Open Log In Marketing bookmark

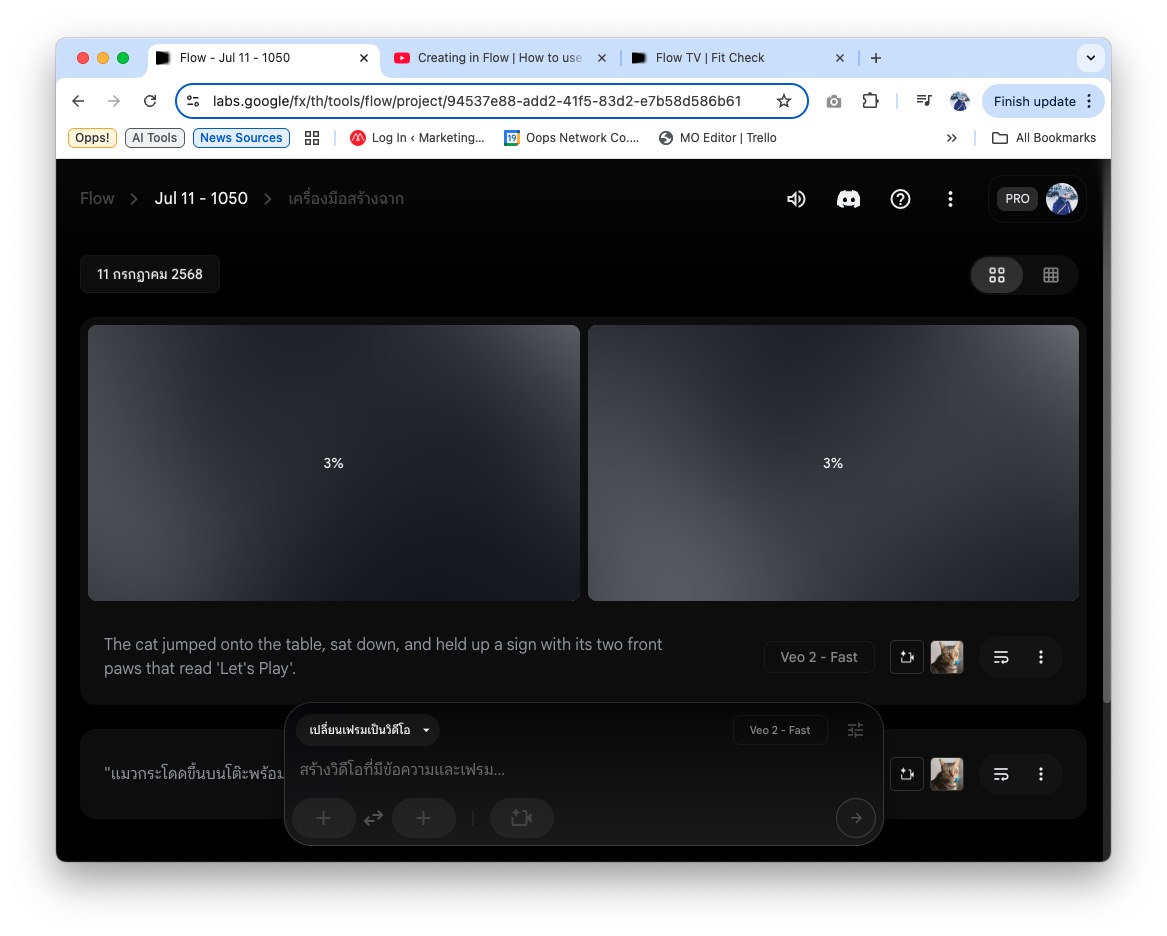(x=417, y=138)
